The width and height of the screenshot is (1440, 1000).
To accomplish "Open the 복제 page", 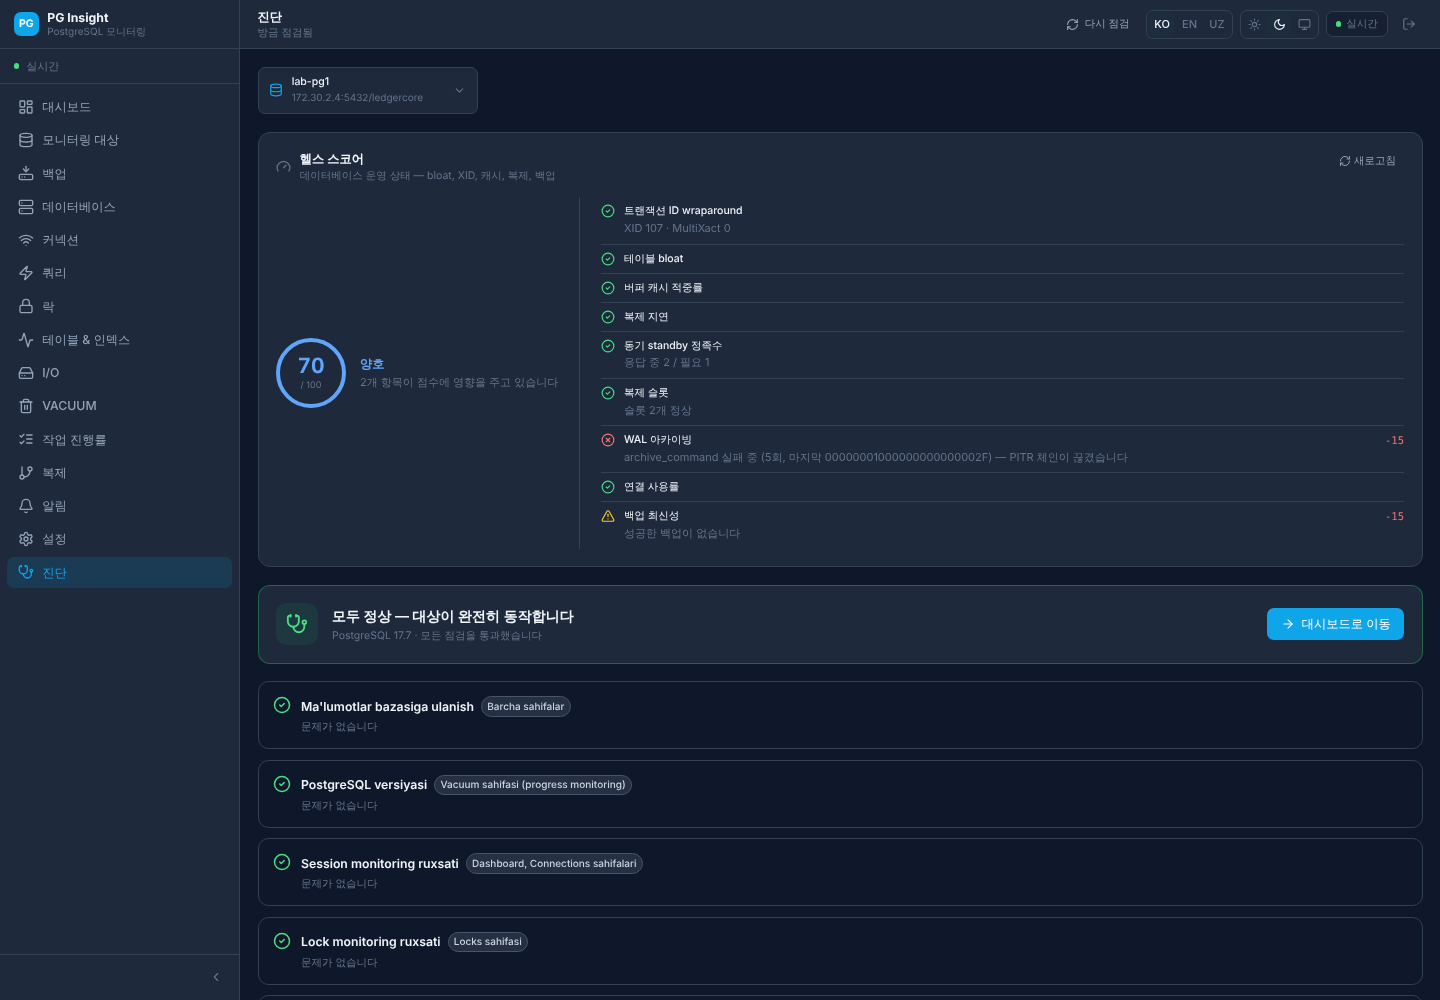I will click(119, 473).
